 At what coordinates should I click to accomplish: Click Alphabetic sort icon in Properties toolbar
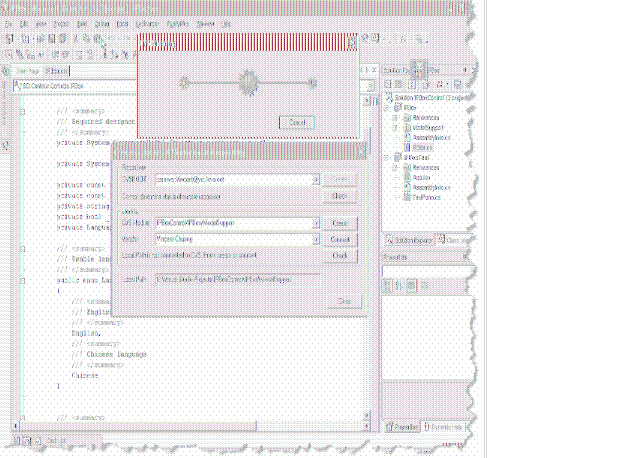[x=399, y=285]
